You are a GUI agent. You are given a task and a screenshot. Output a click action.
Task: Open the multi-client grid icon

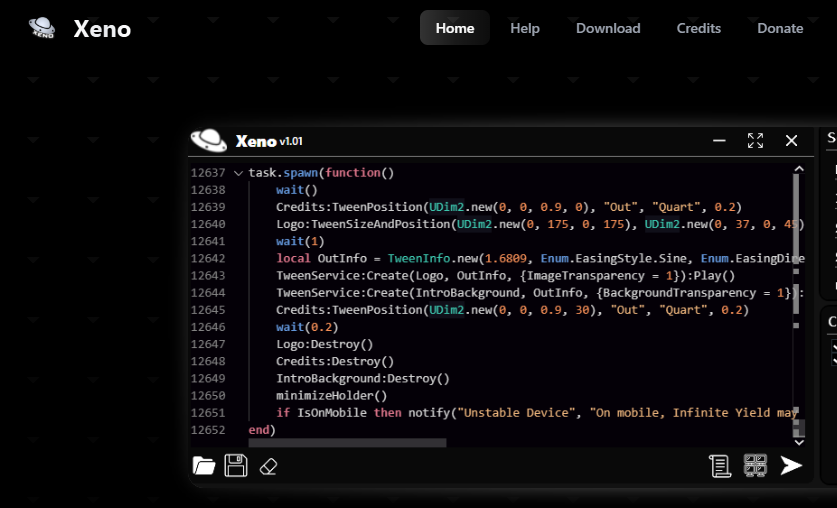pyautogui.click(x=755, y=465)
